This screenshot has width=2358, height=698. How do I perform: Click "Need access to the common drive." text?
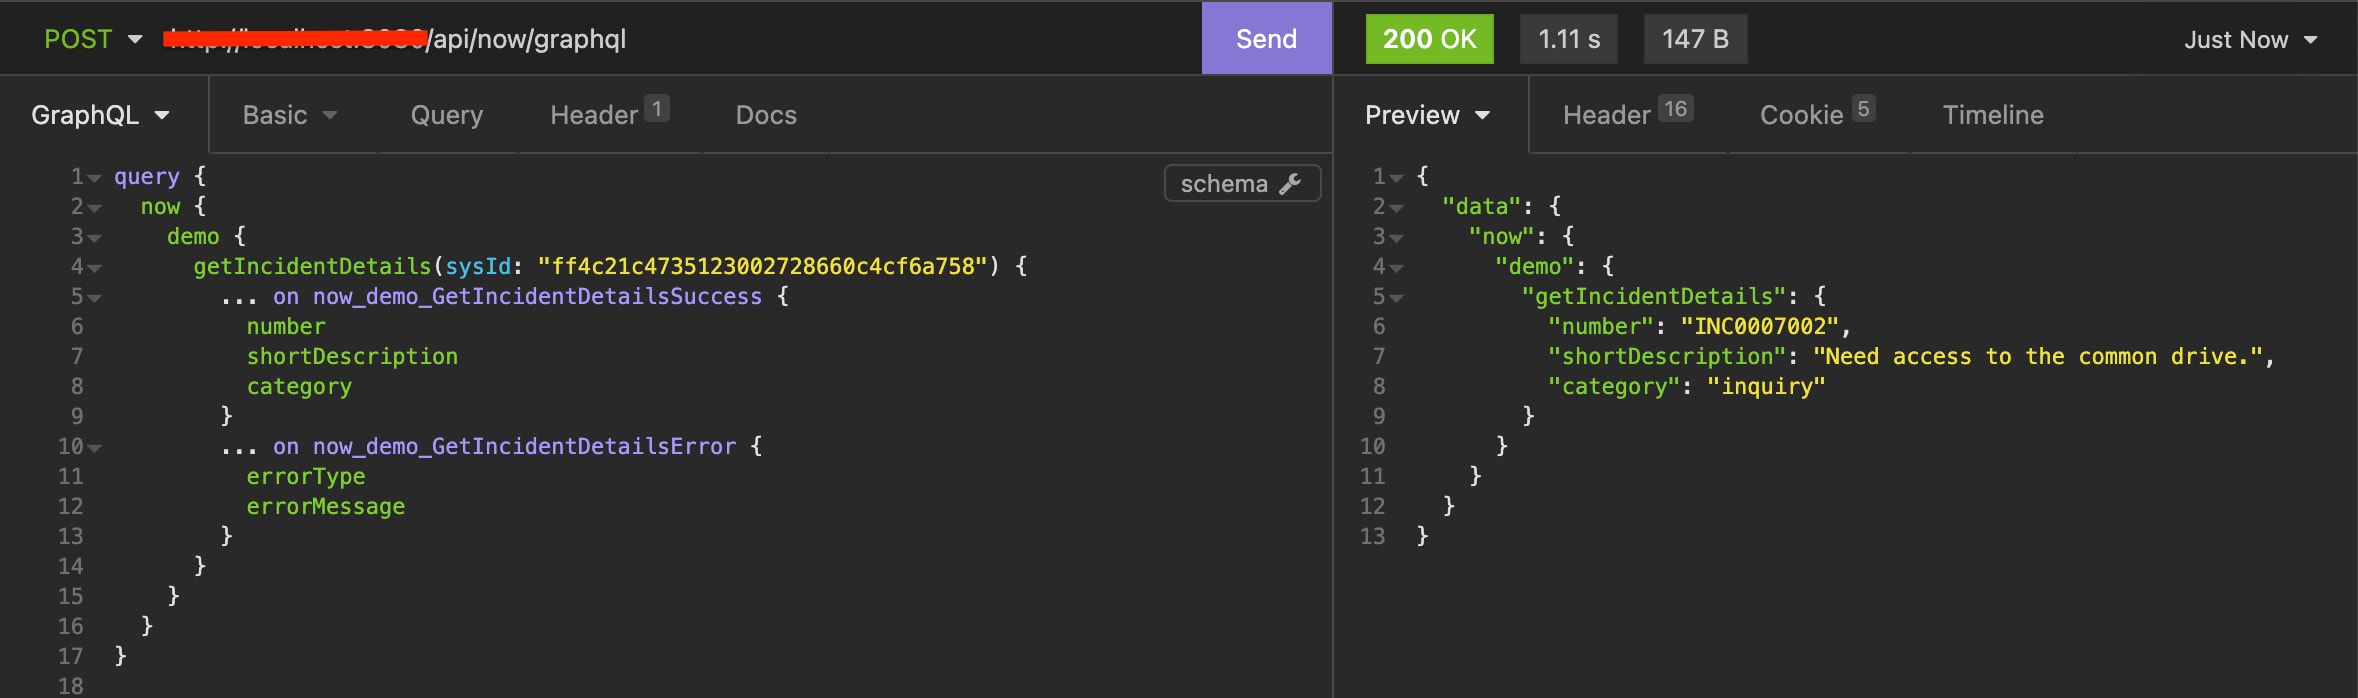point(2038,356)
